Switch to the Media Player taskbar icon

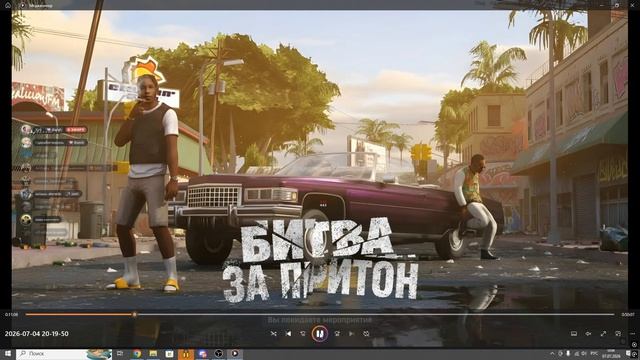(x=235, y=354)
